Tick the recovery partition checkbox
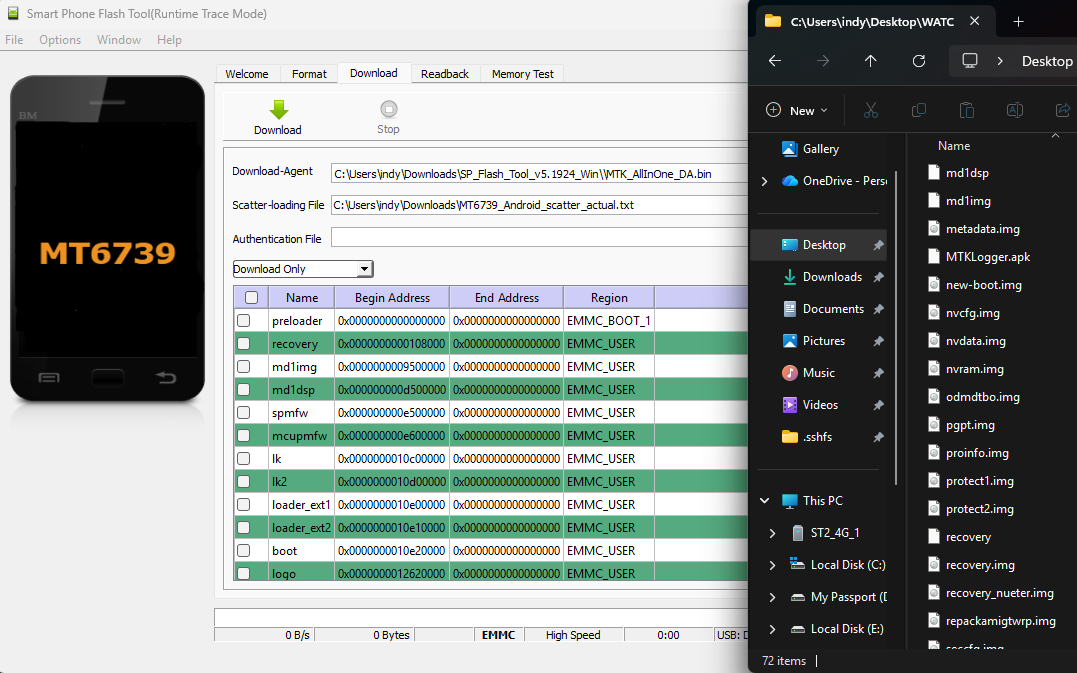 coord(243,344)
